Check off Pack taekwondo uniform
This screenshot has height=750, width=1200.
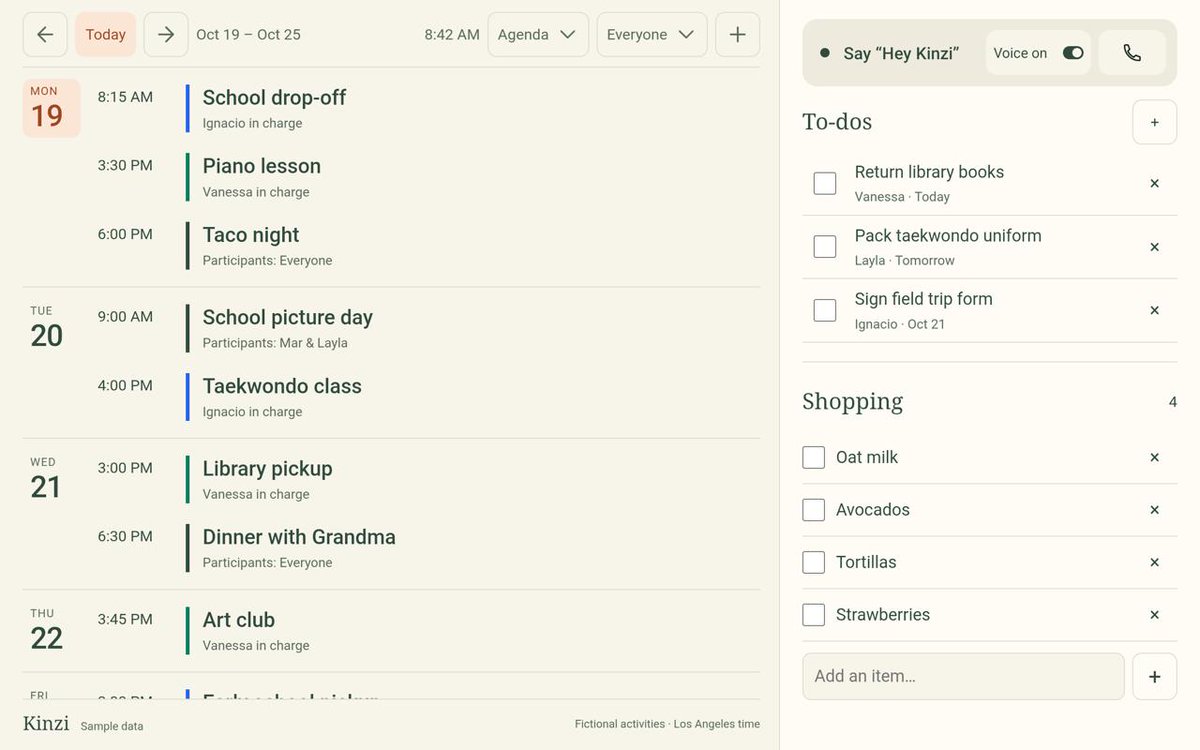tap(825, 247)
